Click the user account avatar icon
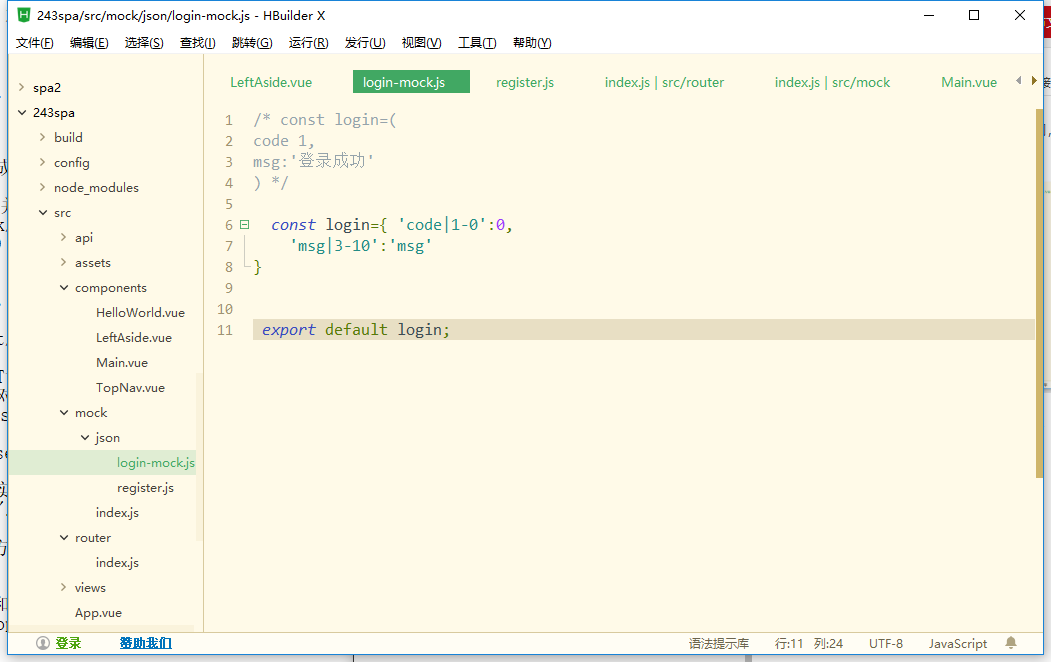Image resolution: width=1051 pixels, height=662 pixels. click(43, 643)
